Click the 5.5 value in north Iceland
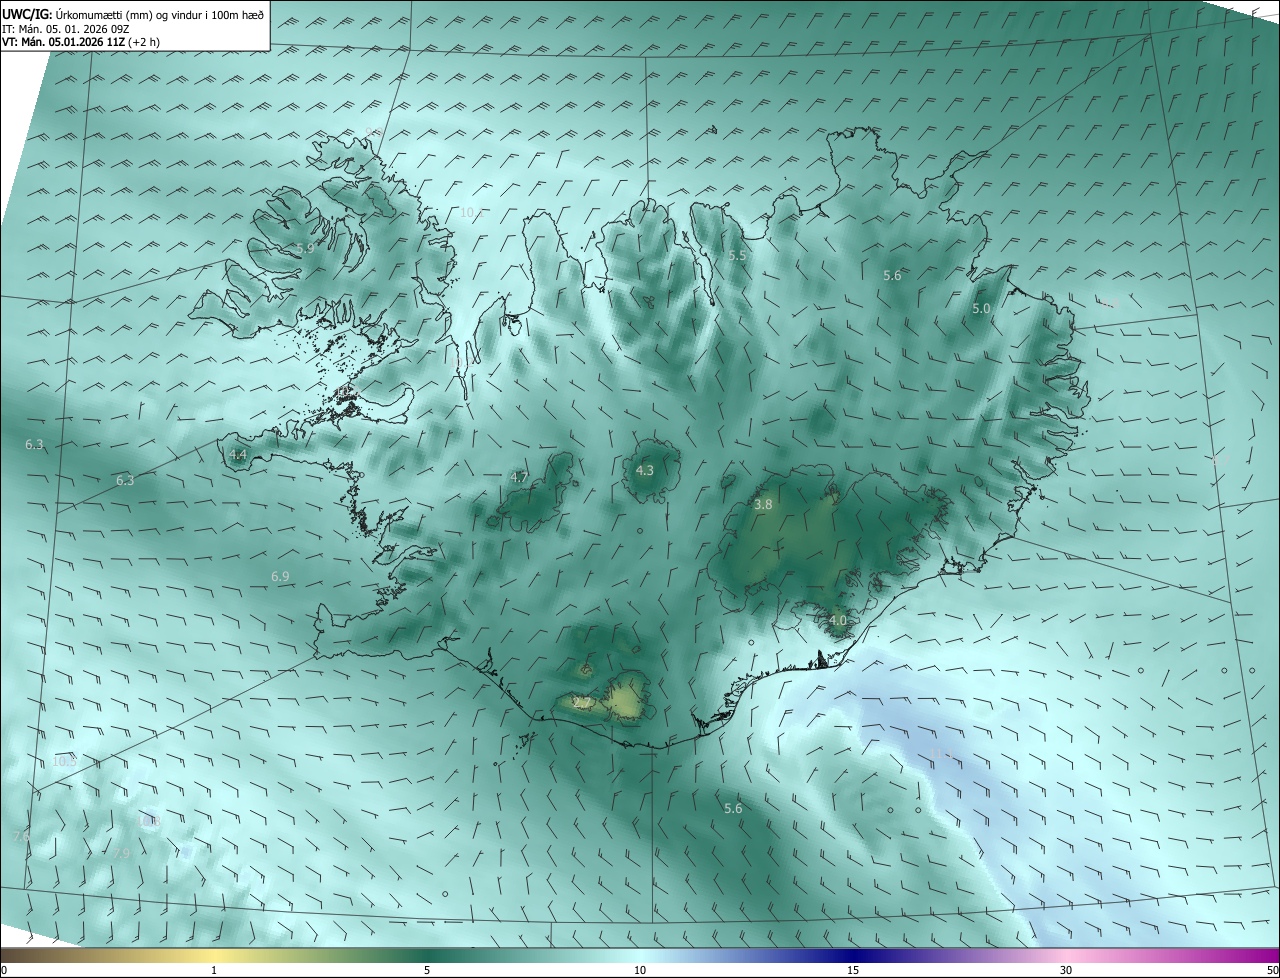This screenshot has width=1280, height=978. tap(738, 256)
